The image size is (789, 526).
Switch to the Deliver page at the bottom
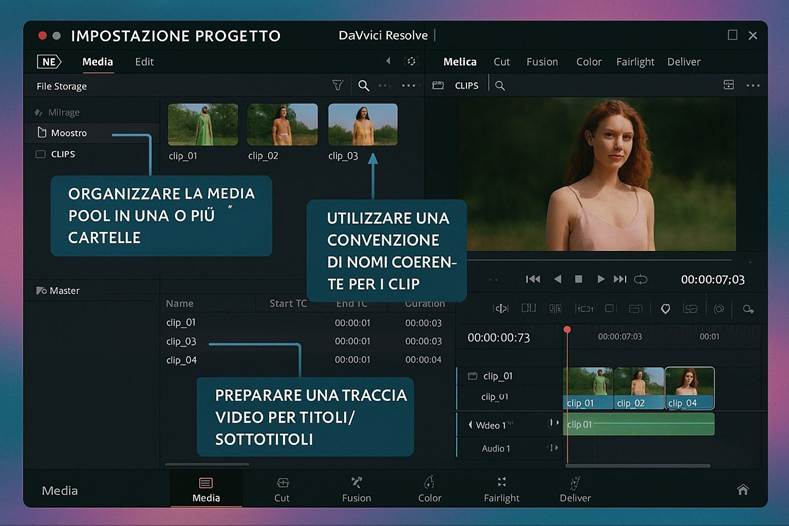[x=575, y=490]
